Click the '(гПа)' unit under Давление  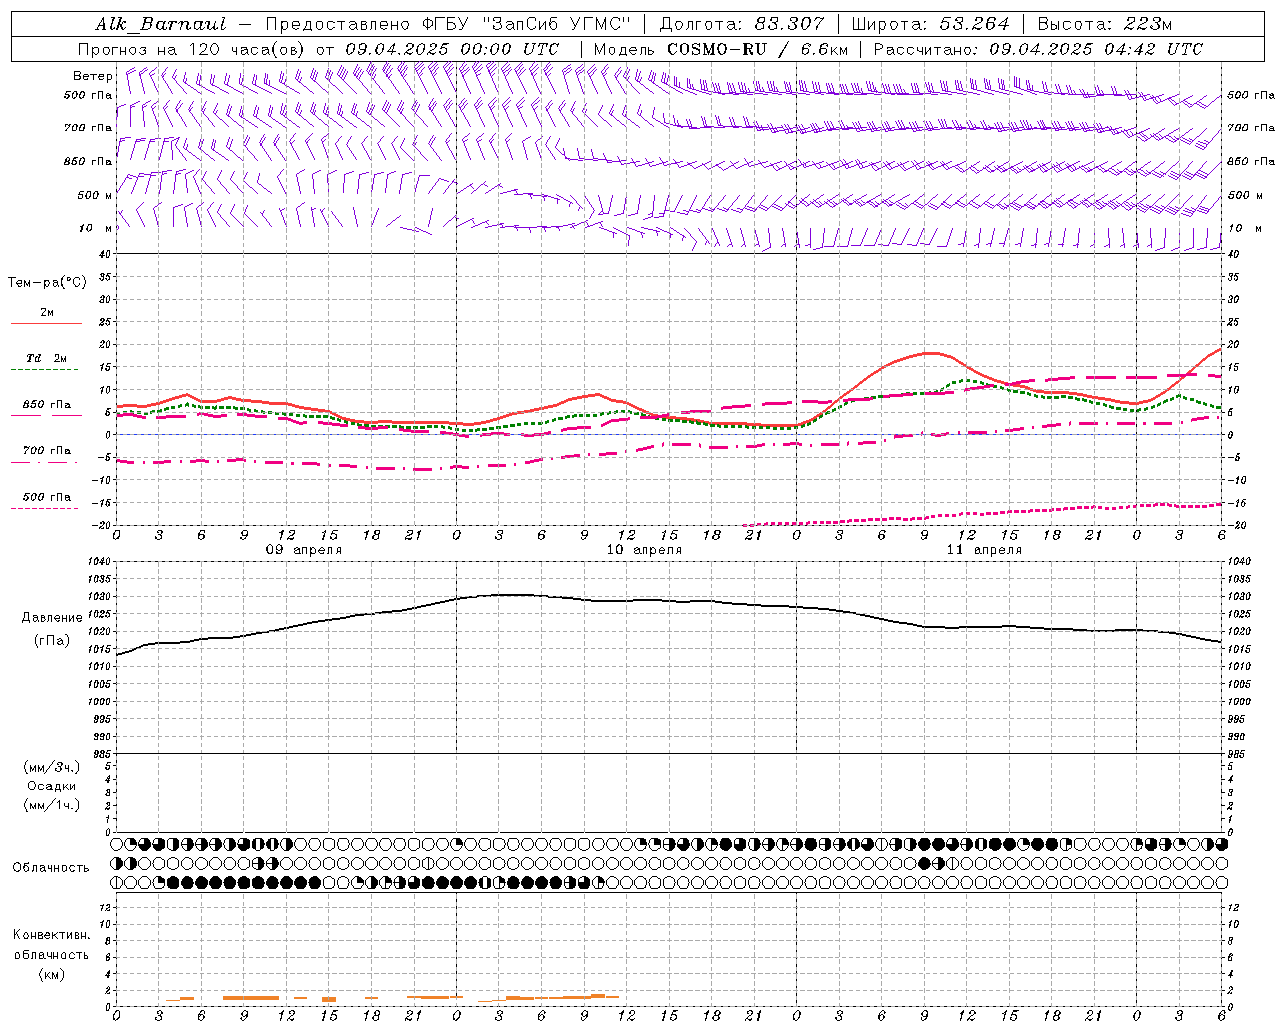point(52,641)
